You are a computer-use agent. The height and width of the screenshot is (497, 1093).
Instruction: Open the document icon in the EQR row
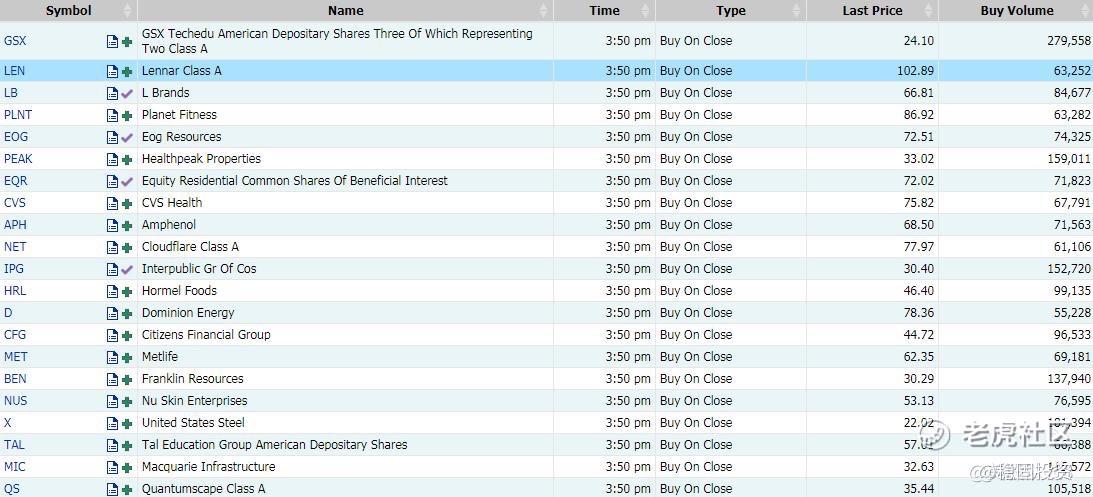click(x=112, y=181)
